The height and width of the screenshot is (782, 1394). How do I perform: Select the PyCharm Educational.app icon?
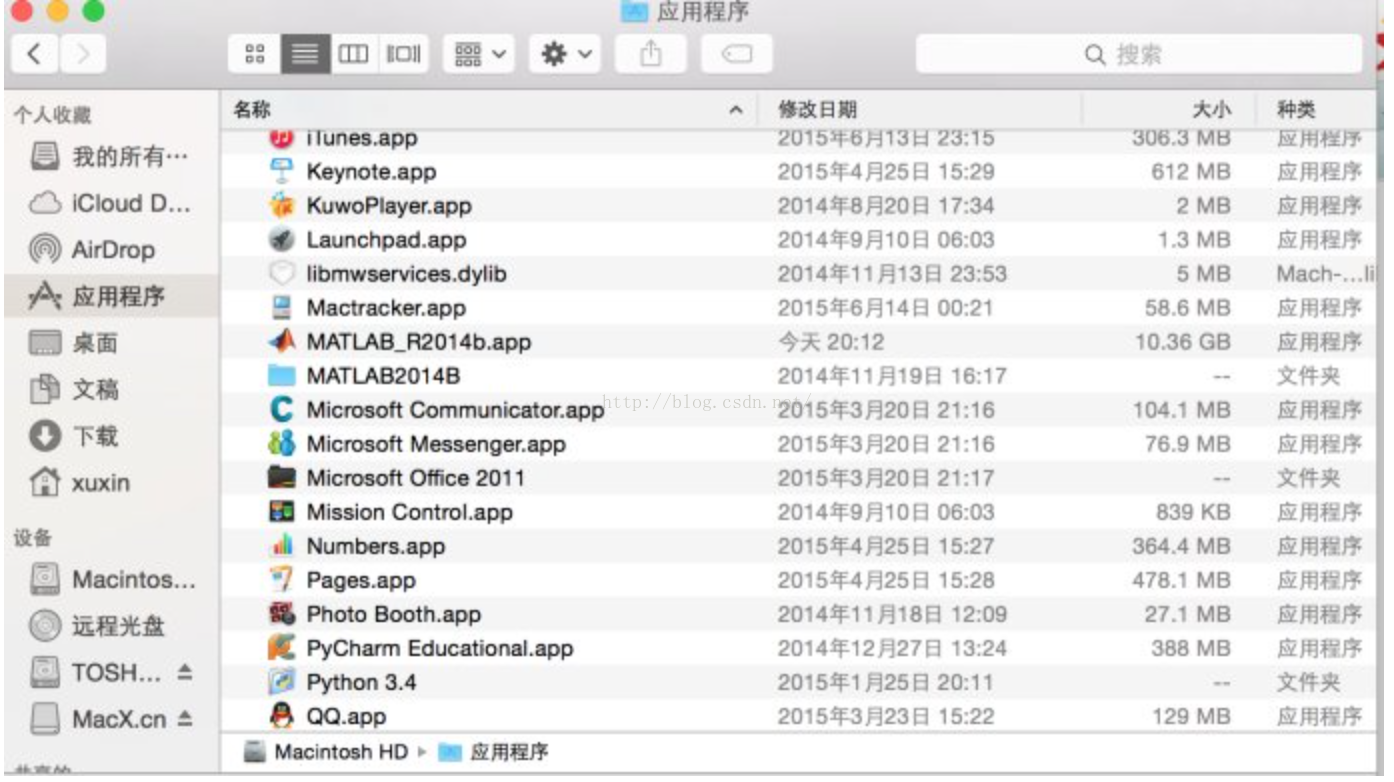(x=282, y=648)
